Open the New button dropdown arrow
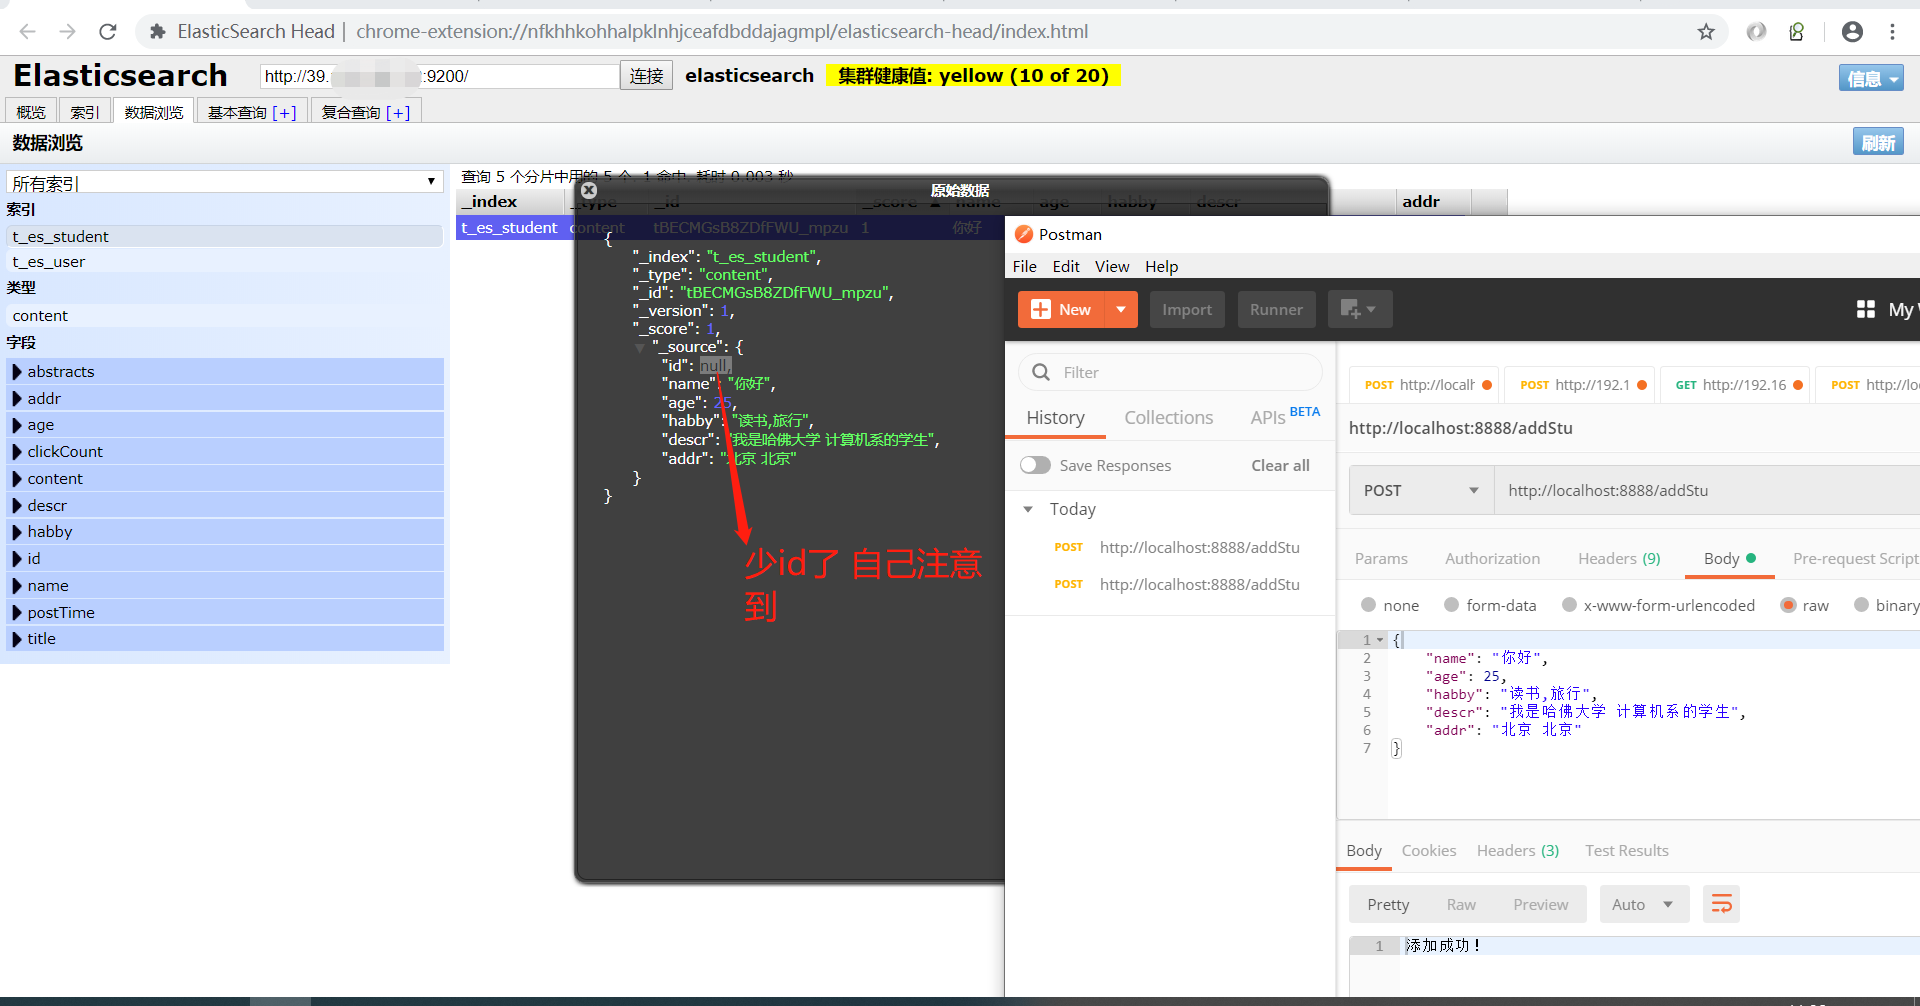Screen dimensions: 1920x1006 point(1121,310)
